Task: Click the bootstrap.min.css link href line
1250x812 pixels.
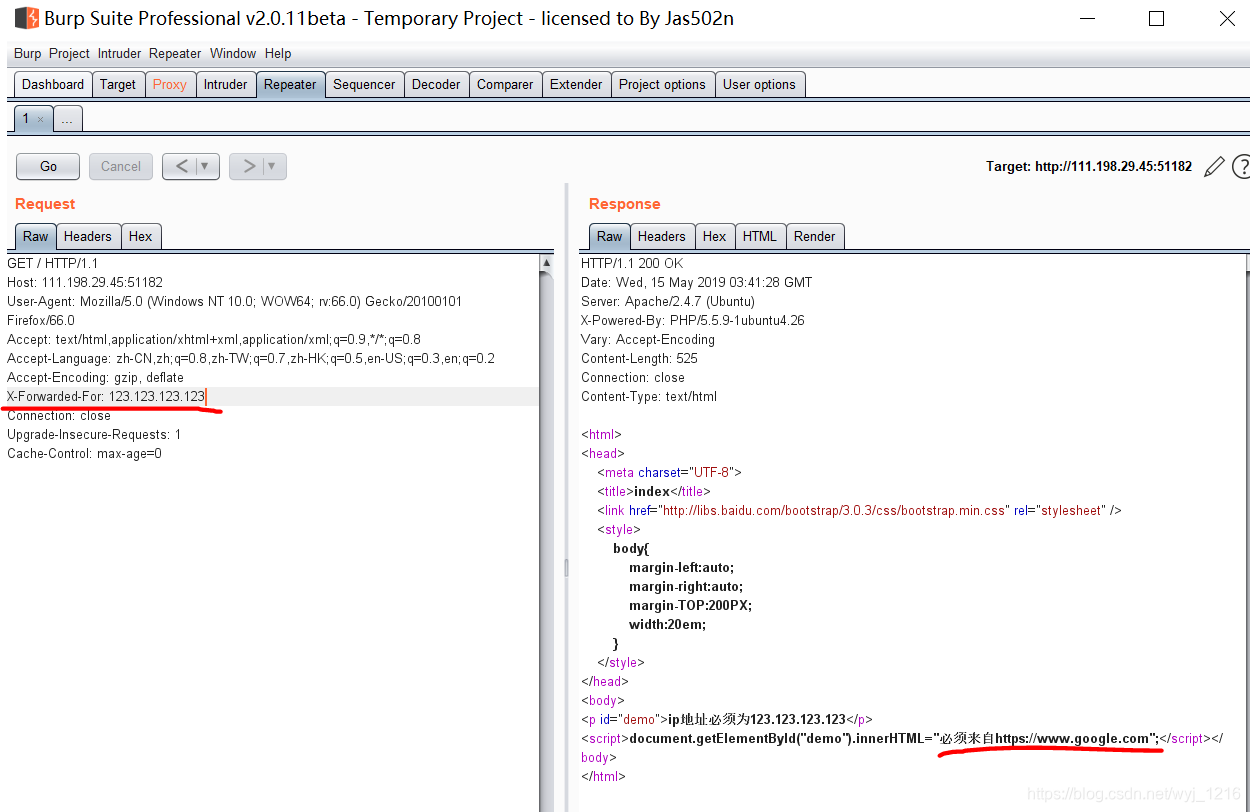Action: 860,511
